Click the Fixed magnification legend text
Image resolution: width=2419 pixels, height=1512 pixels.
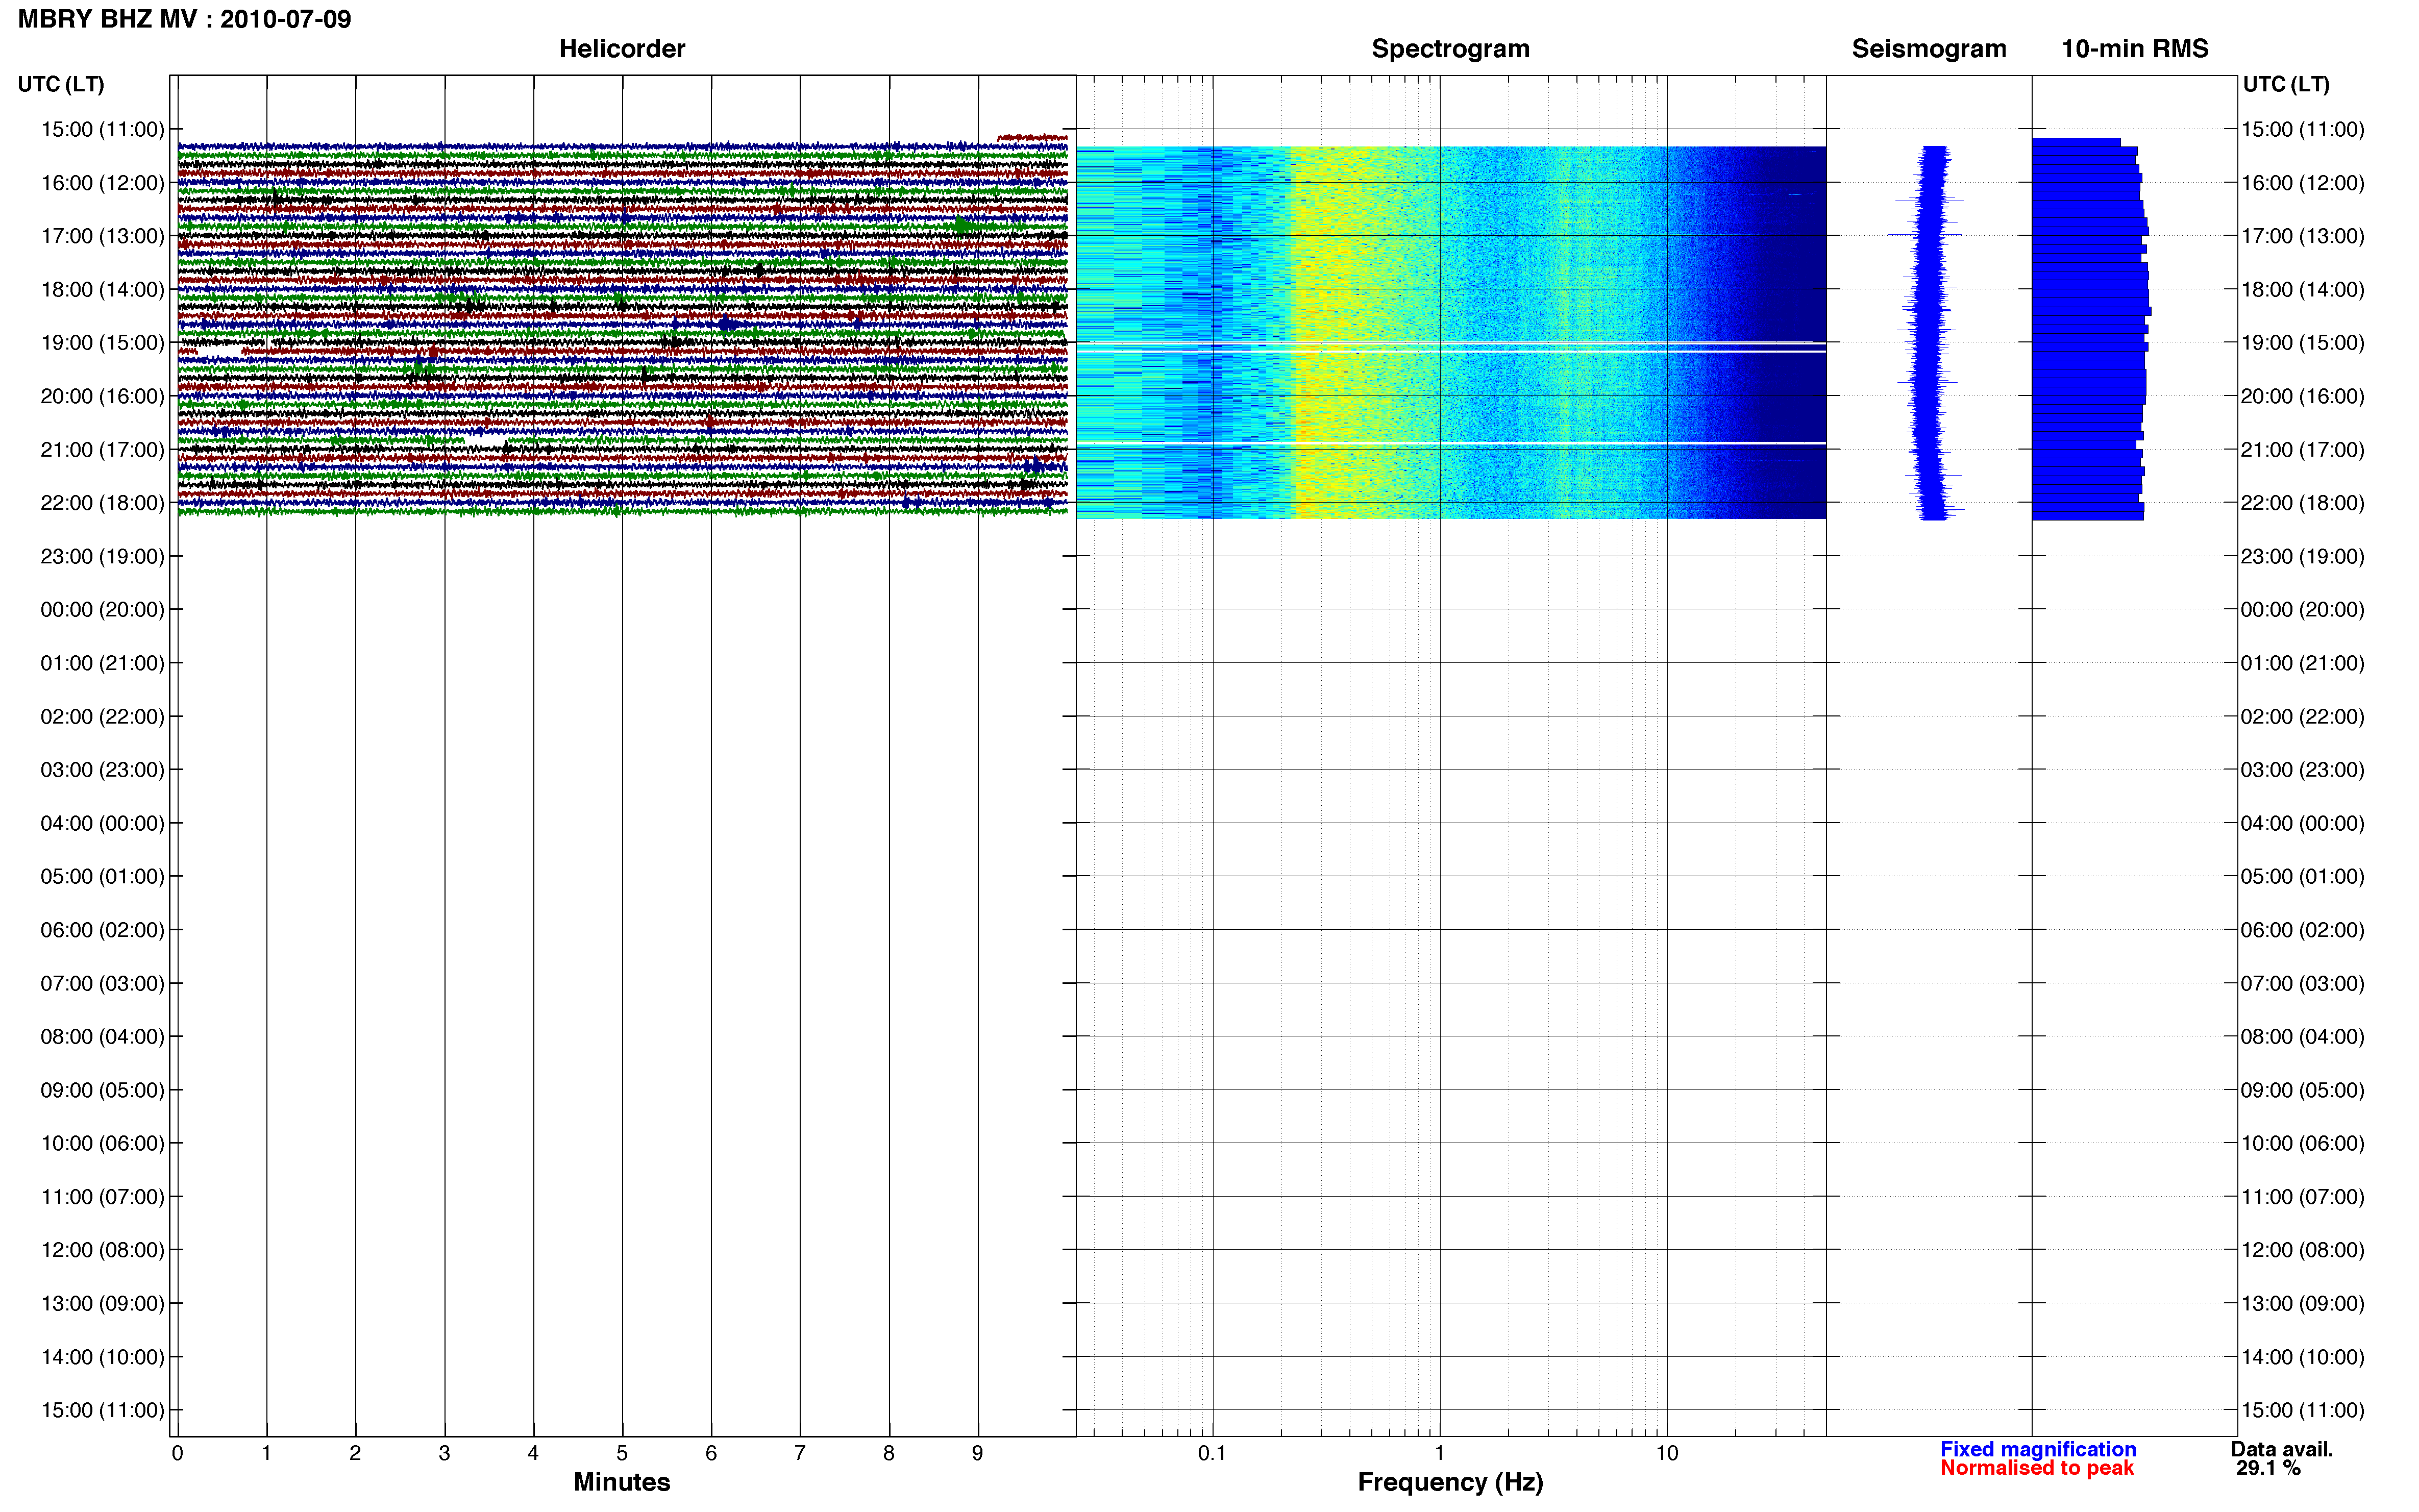click(x=2038, y=1449)
